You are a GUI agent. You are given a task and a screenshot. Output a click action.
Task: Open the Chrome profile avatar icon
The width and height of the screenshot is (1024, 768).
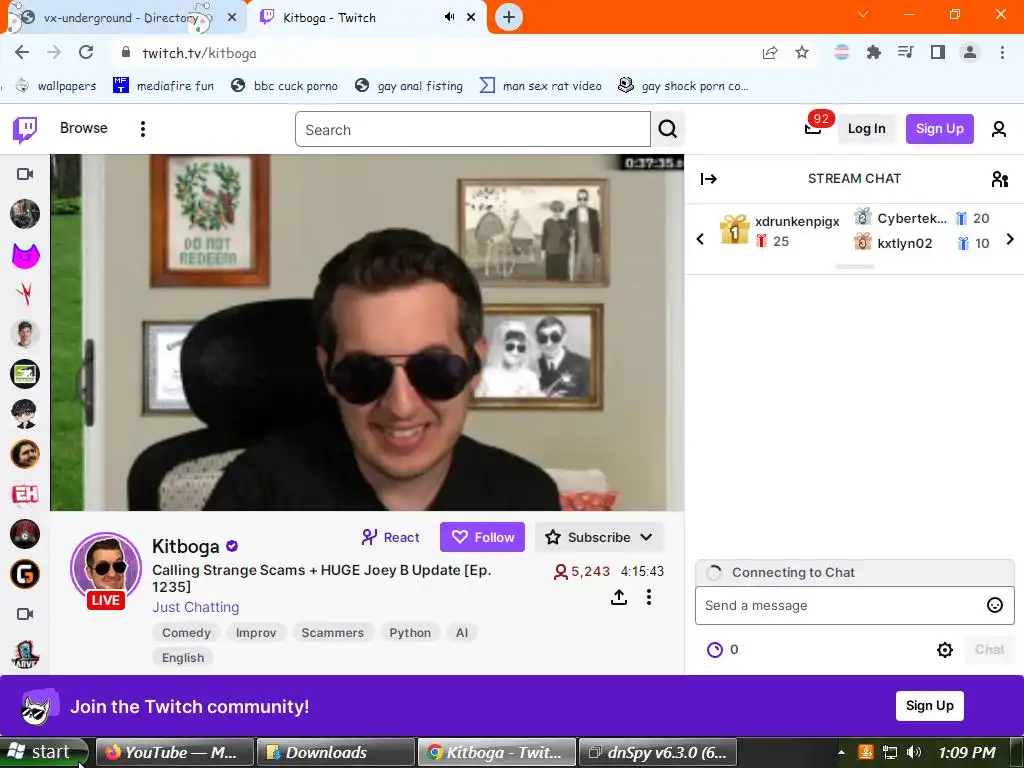[x=970, y=53]
